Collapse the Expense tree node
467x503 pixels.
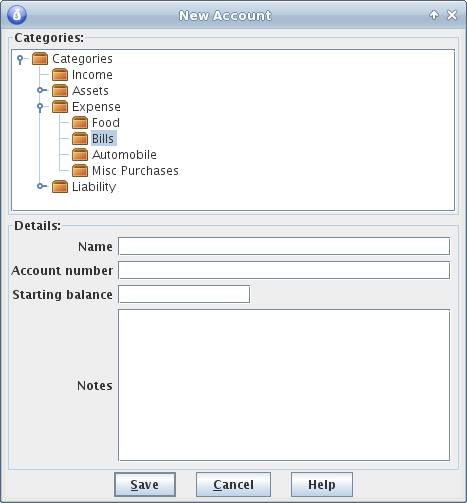click(40, 107)
